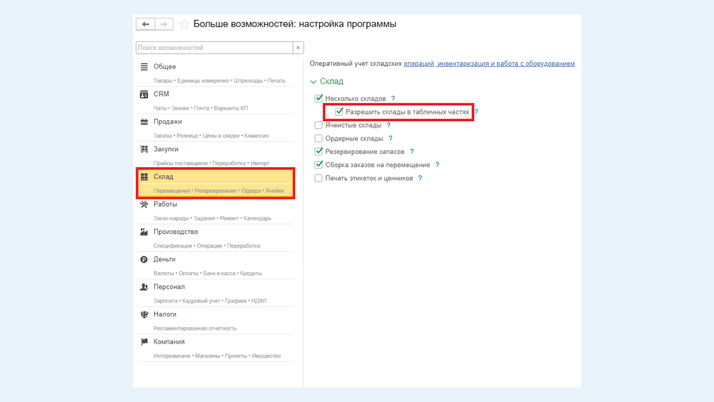This screenshot has height=402, width=714.
Task: Click the page title Больше возможностей
Action: [295, 24]
